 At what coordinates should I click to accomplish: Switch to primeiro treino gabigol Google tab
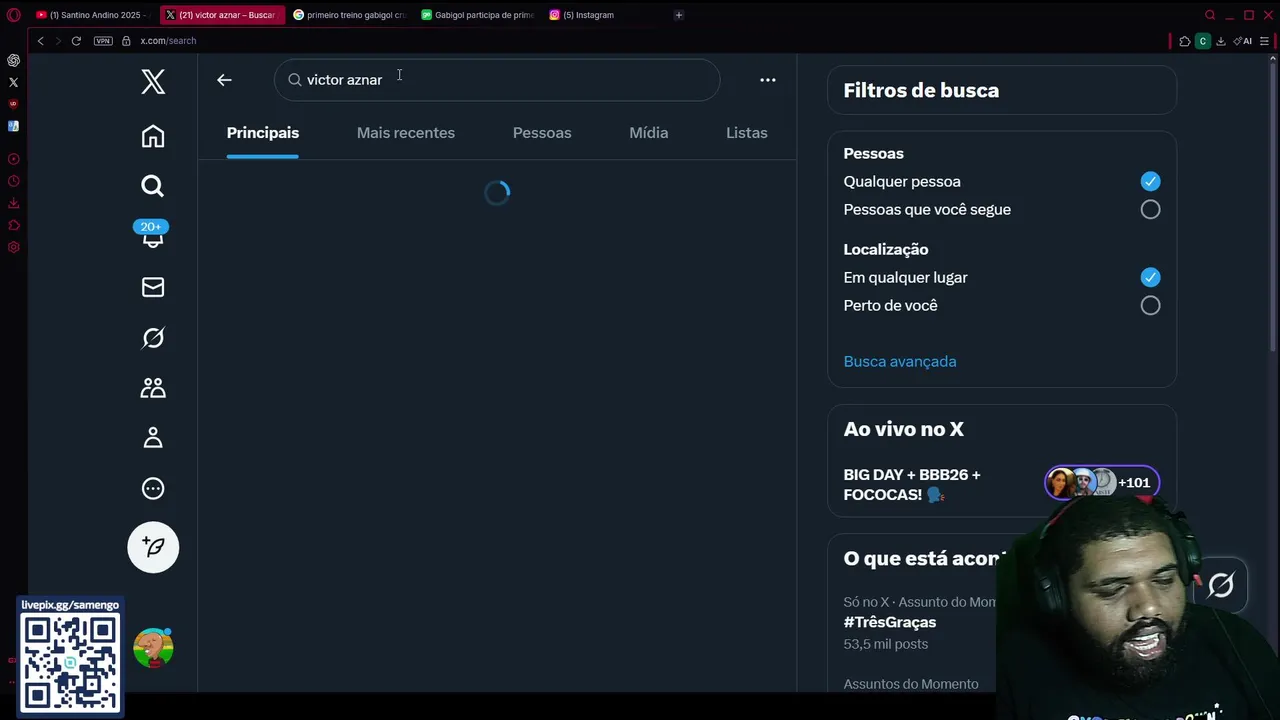349,15
